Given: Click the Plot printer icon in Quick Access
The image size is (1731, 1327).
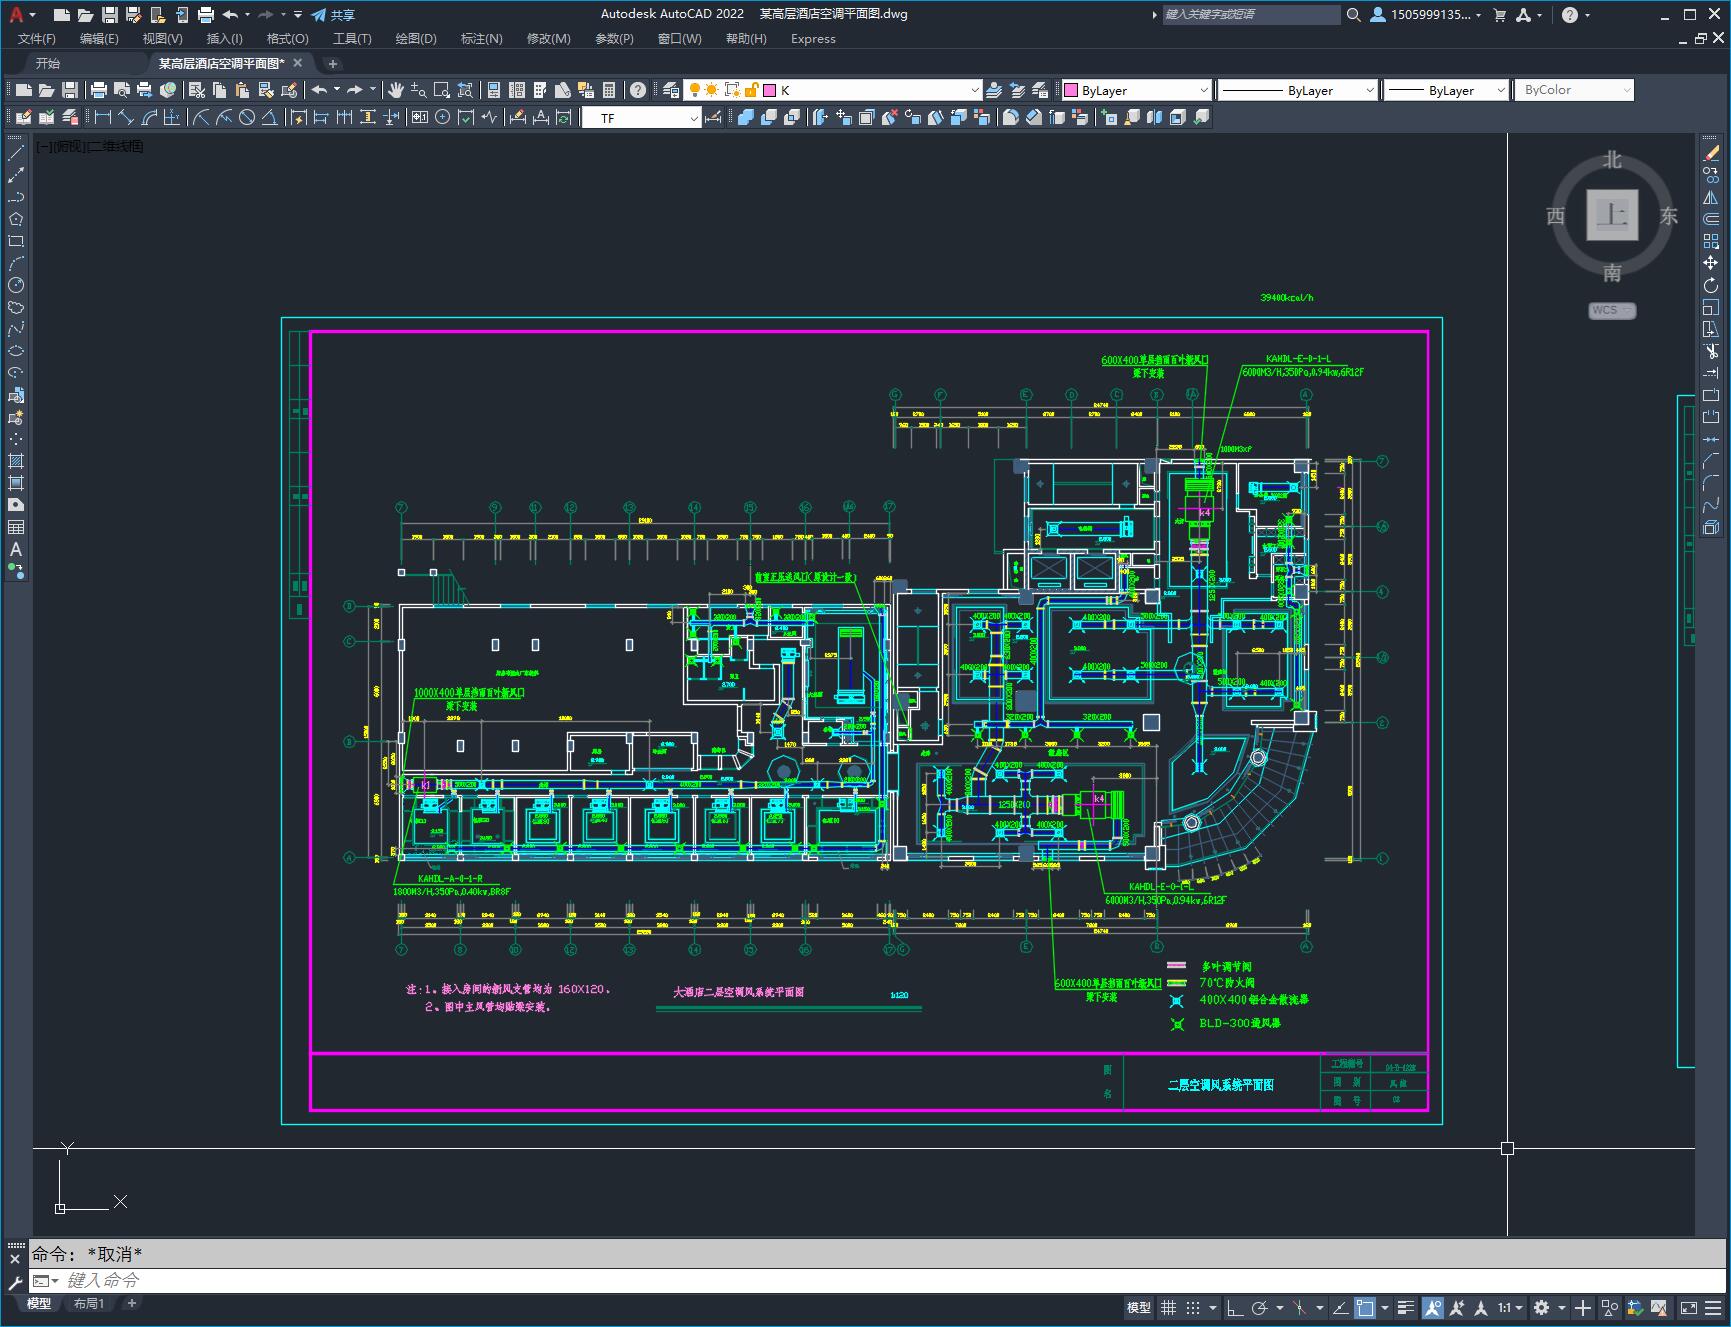Looking at the screenshot, I should [x=205, y=15].
